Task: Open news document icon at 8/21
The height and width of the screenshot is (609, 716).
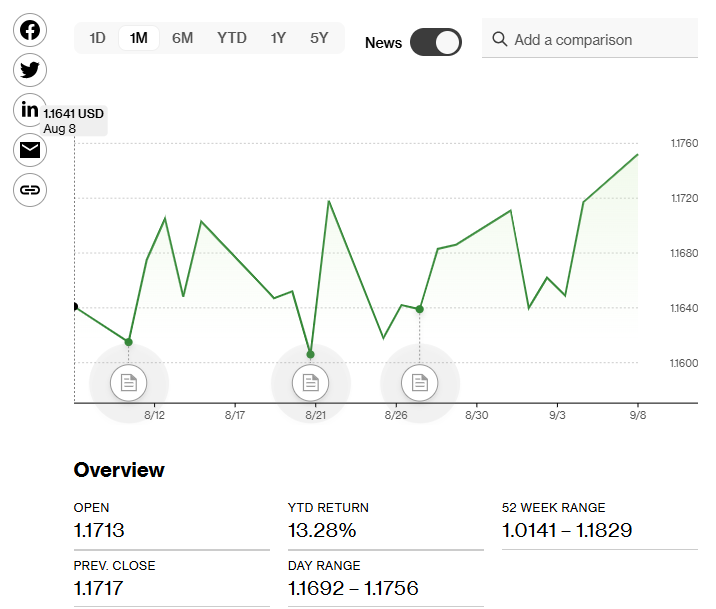Action: tap(310, 382)
